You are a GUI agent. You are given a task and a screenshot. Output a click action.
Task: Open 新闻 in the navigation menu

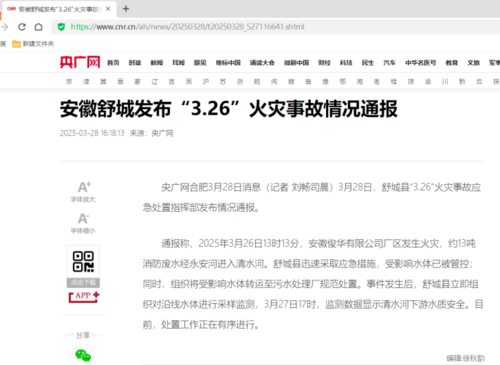coord(157,63)
